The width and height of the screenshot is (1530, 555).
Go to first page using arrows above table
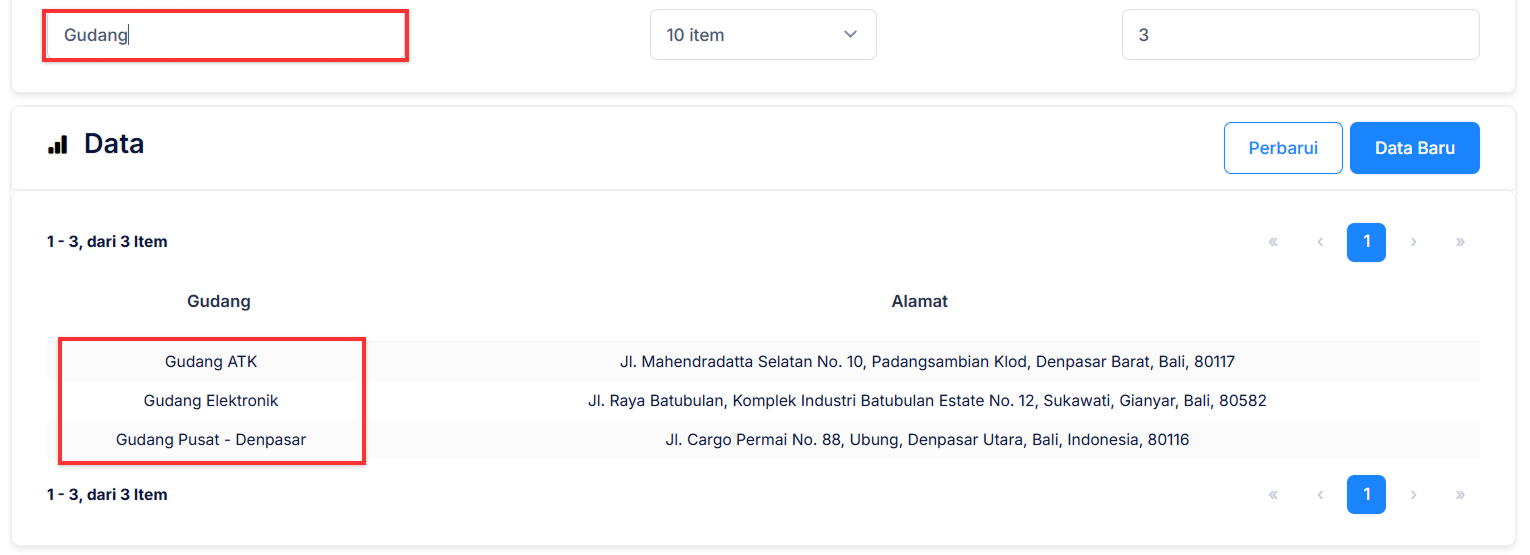[x=1273, y=242]
